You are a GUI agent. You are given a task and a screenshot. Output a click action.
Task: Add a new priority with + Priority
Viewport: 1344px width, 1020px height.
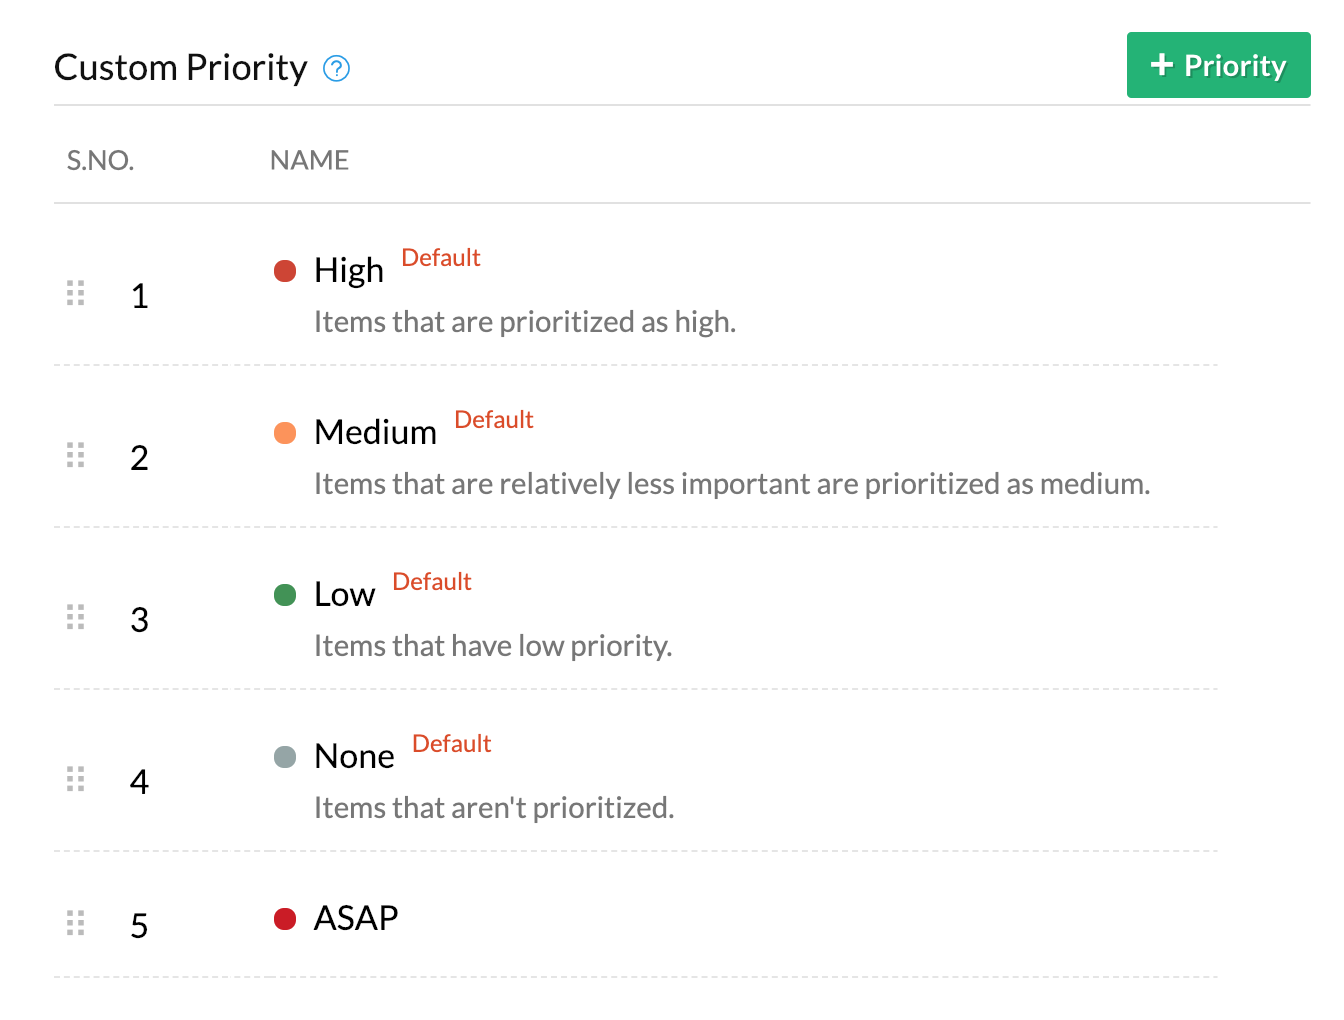point(1218,65)
